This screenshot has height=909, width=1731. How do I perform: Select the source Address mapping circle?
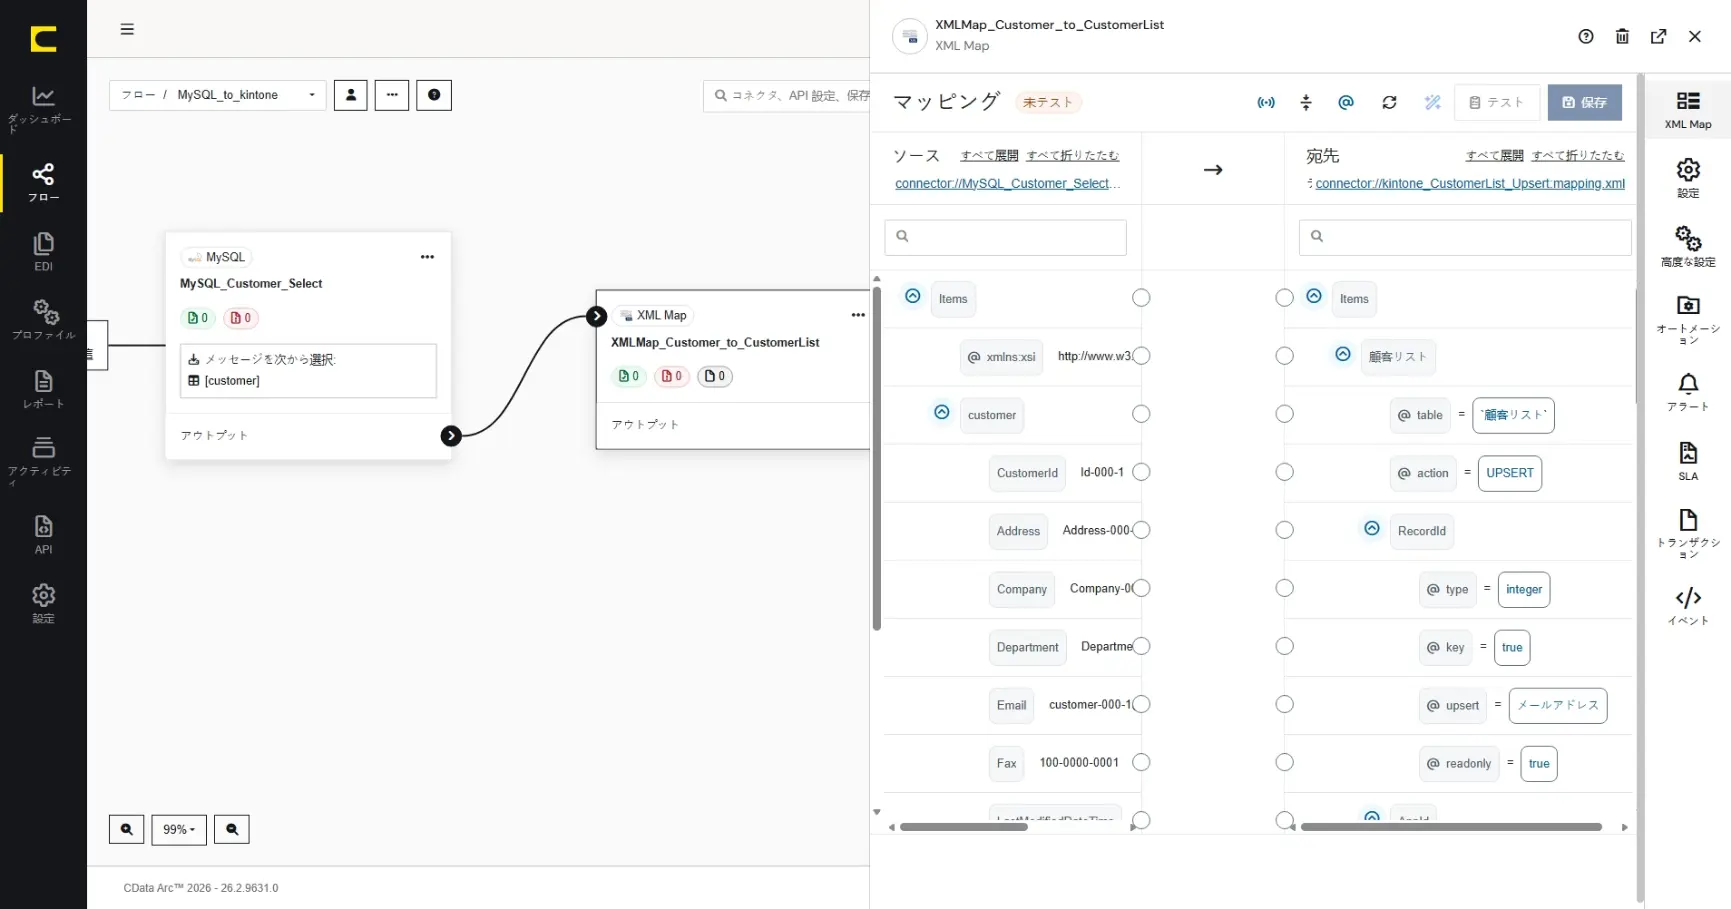pos(1141,530)
